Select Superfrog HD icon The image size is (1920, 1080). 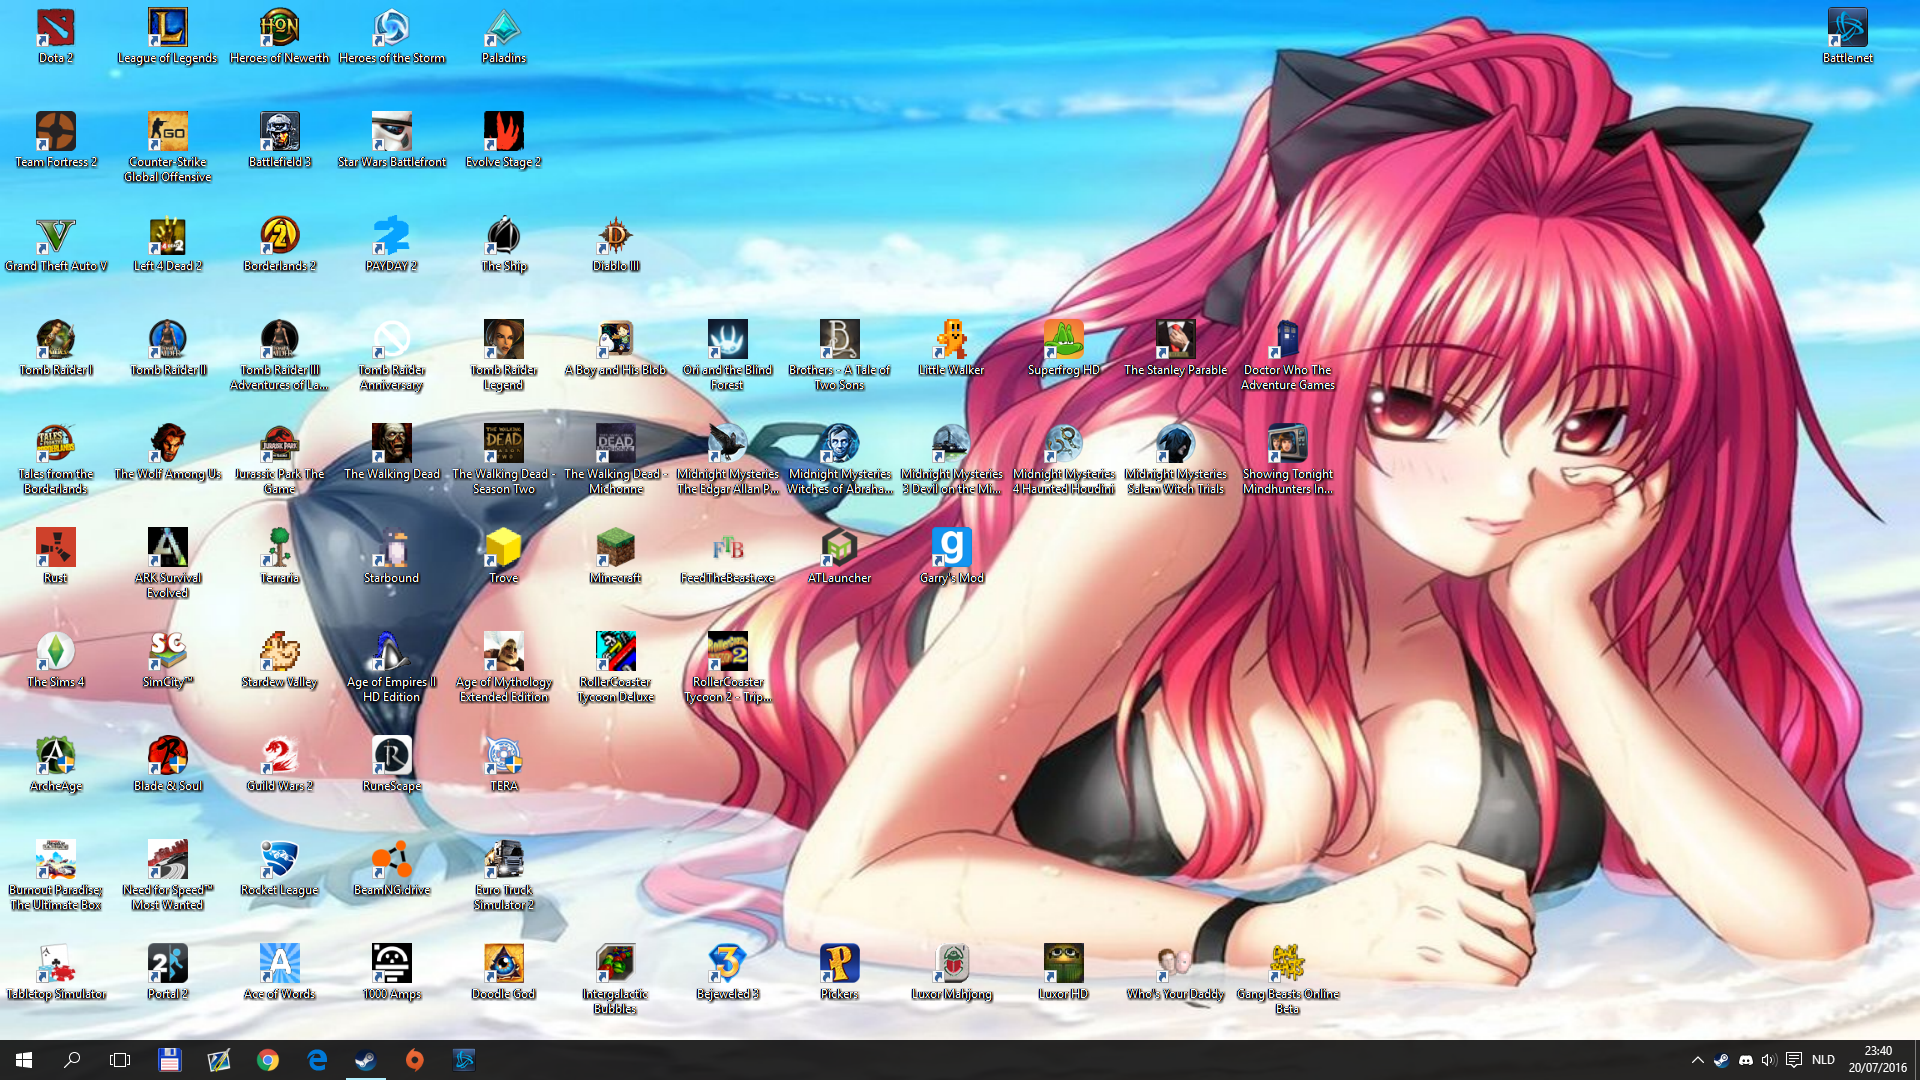[1063, 348]
